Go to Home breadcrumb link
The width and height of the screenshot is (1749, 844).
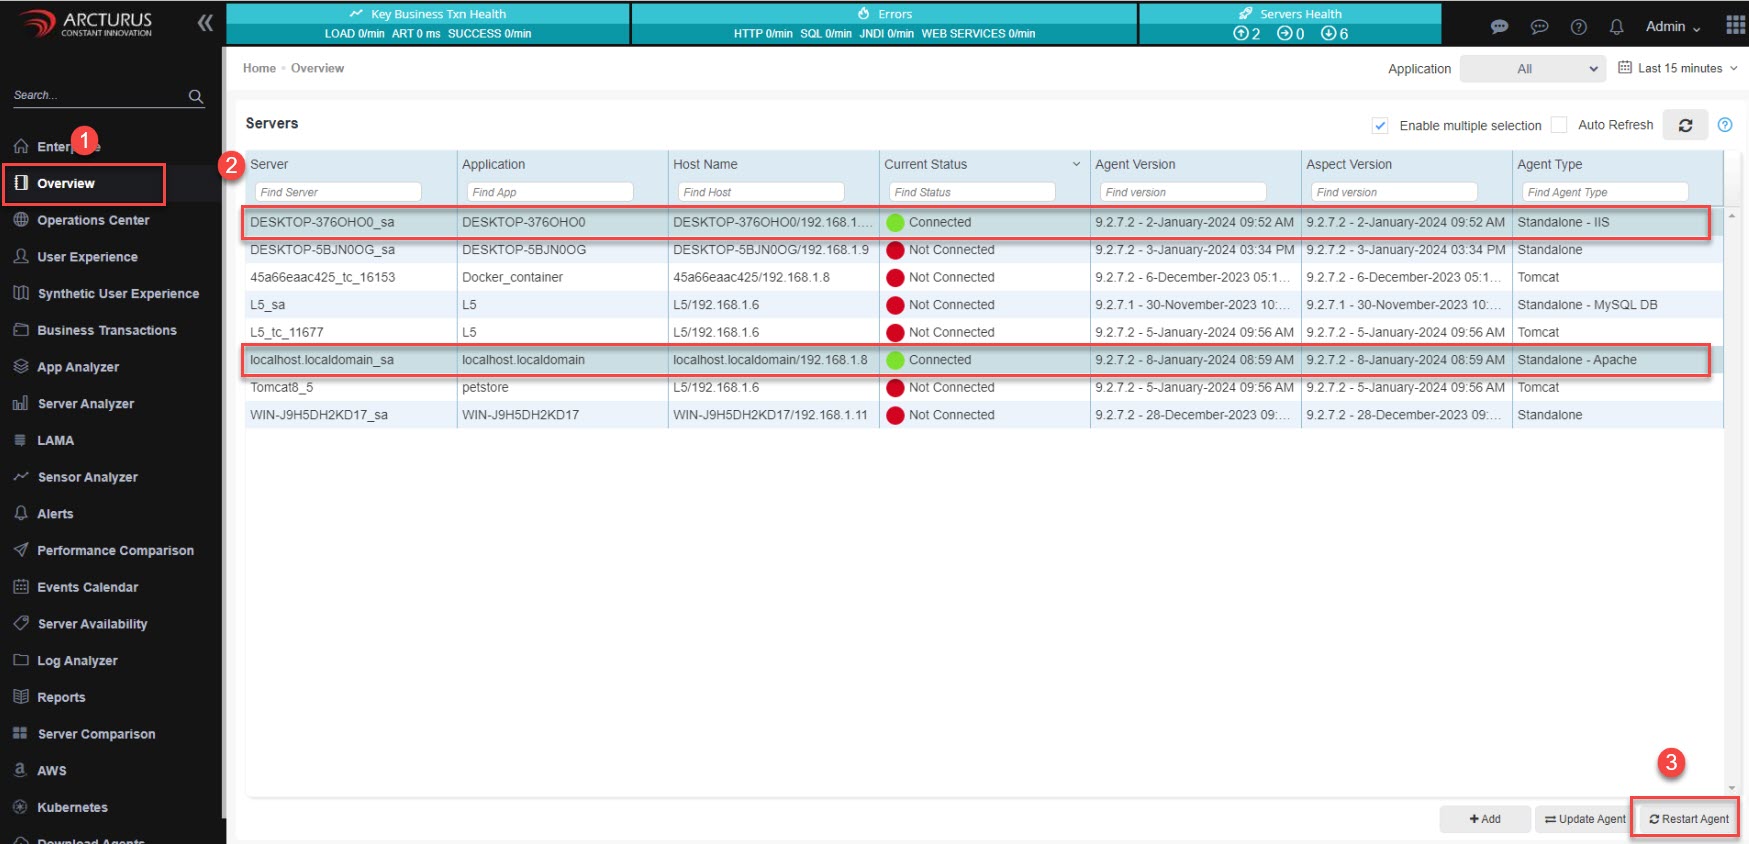click(259, 68)
